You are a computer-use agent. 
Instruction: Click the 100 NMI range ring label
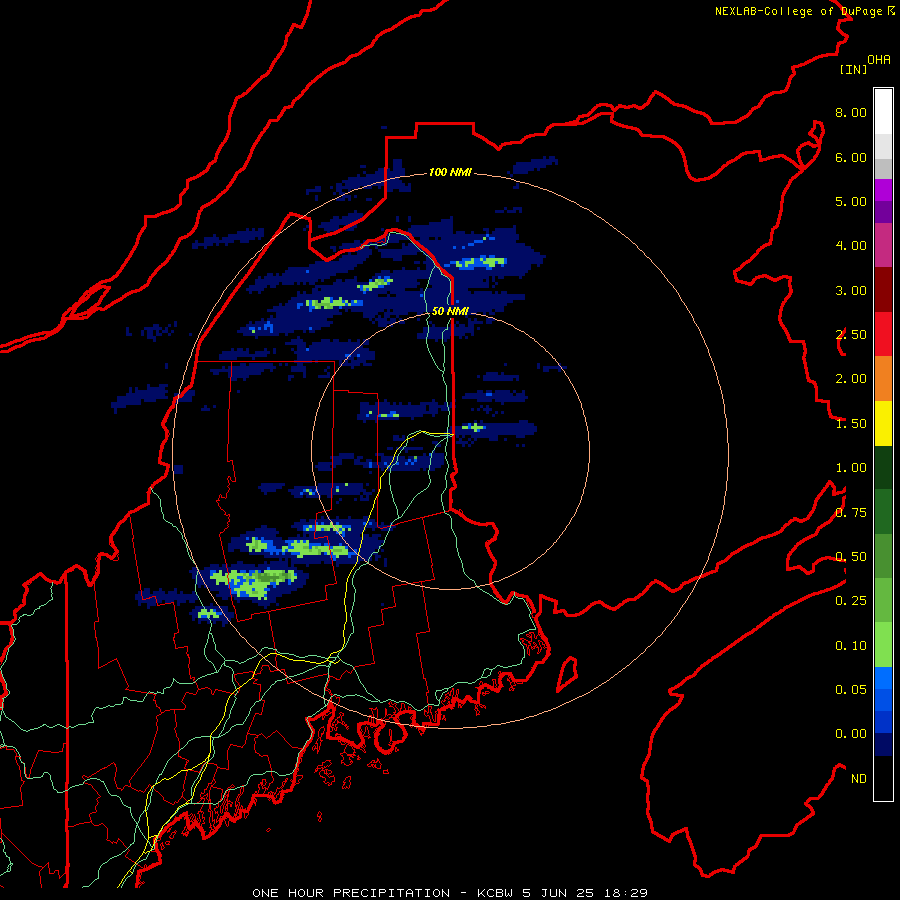pyautogui.click(x=450, y=172)
